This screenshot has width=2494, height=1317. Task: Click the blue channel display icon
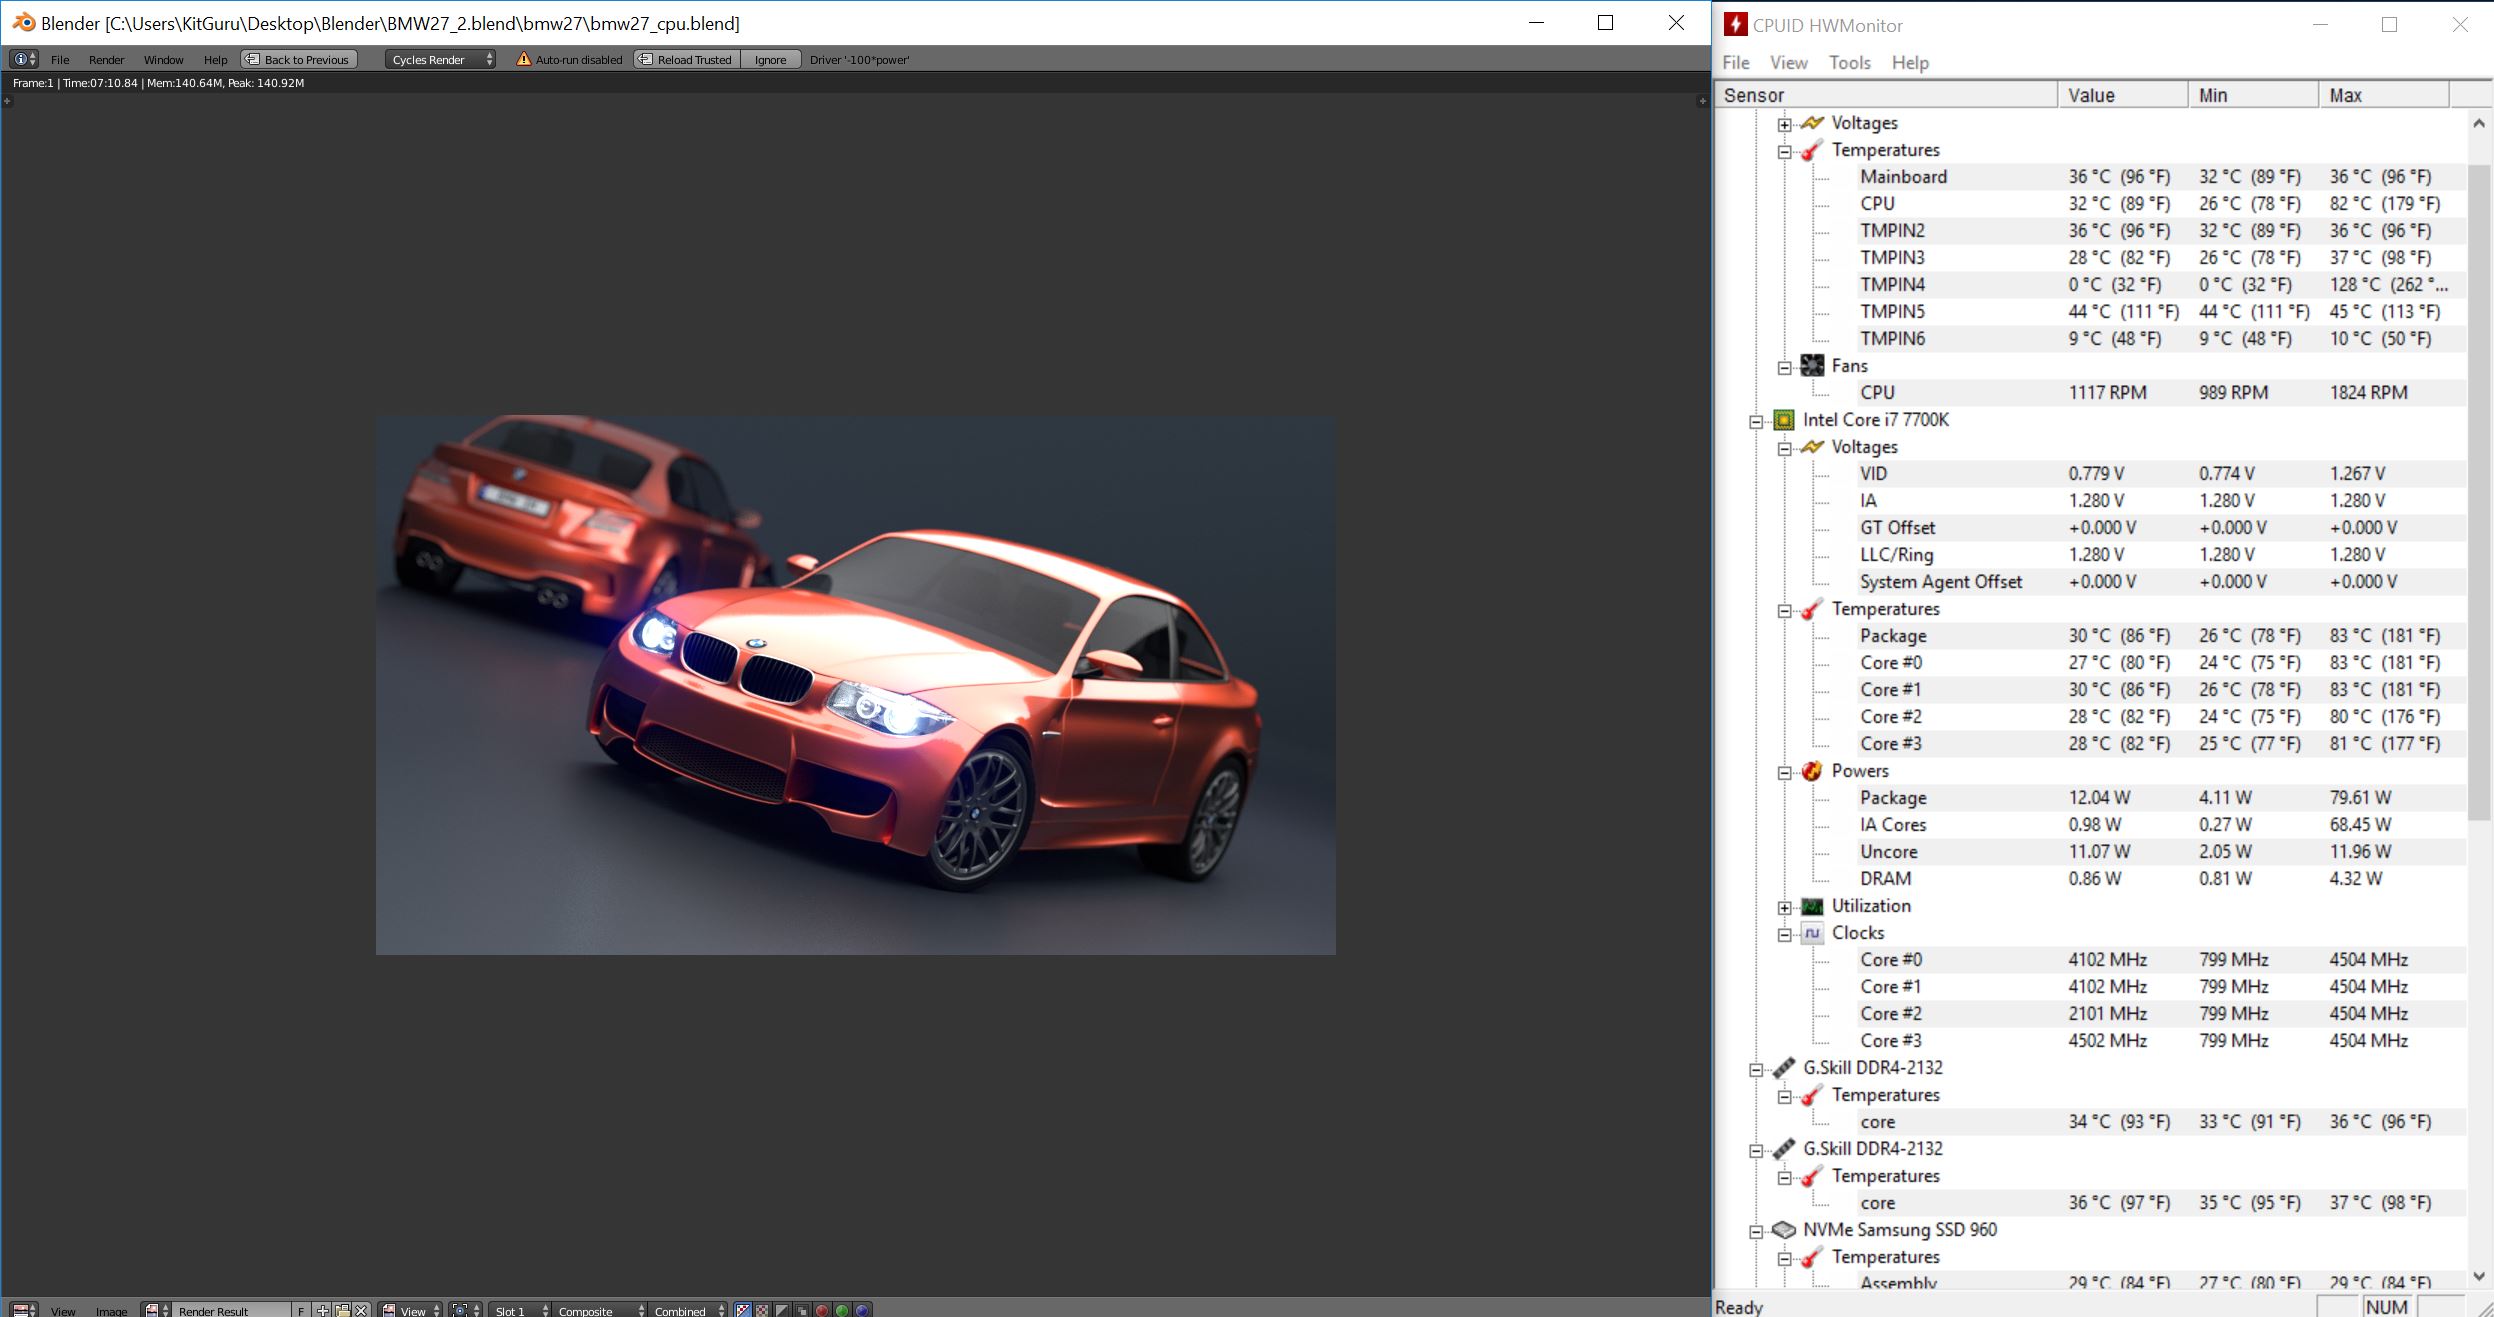(x=862, y=1310)
